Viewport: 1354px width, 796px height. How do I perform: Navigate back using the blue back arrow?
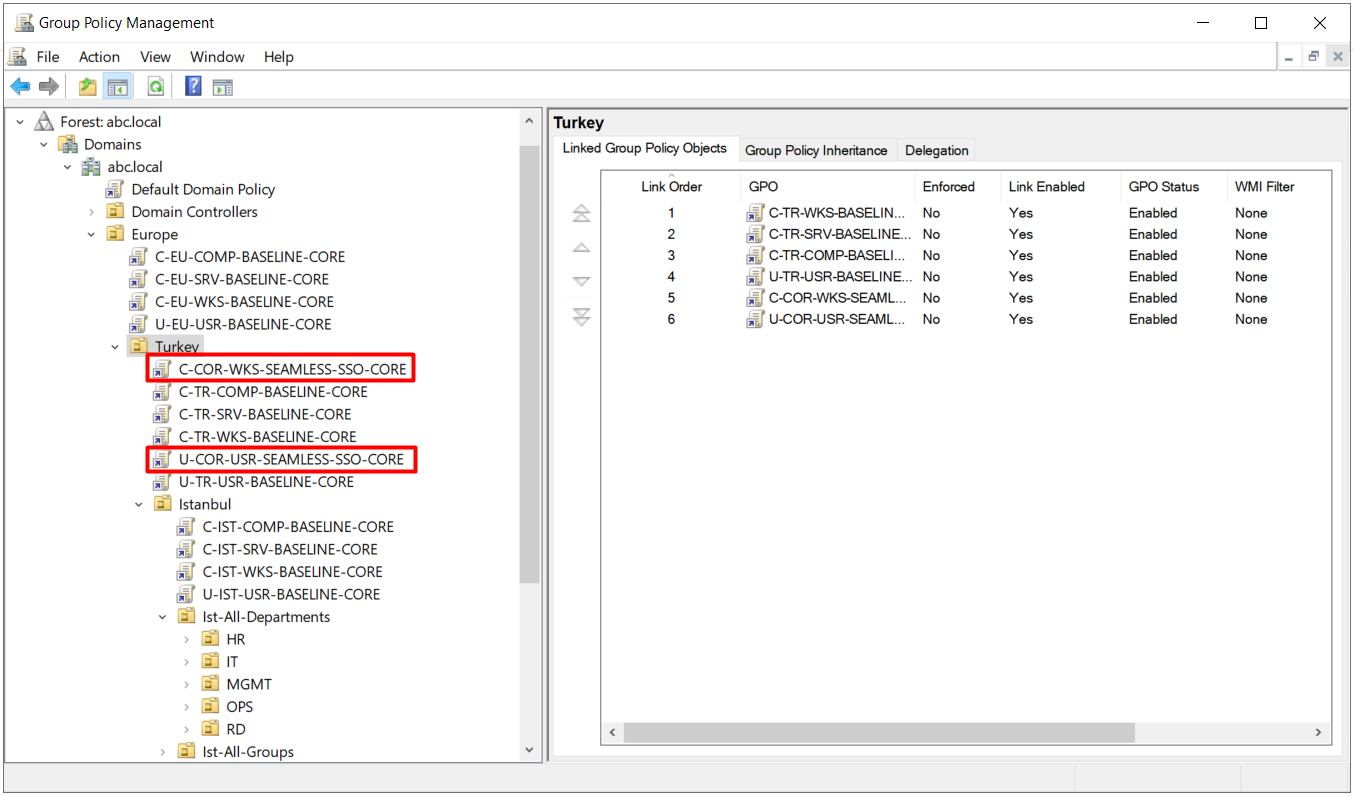pyautogui.click(x=20, y=86)
